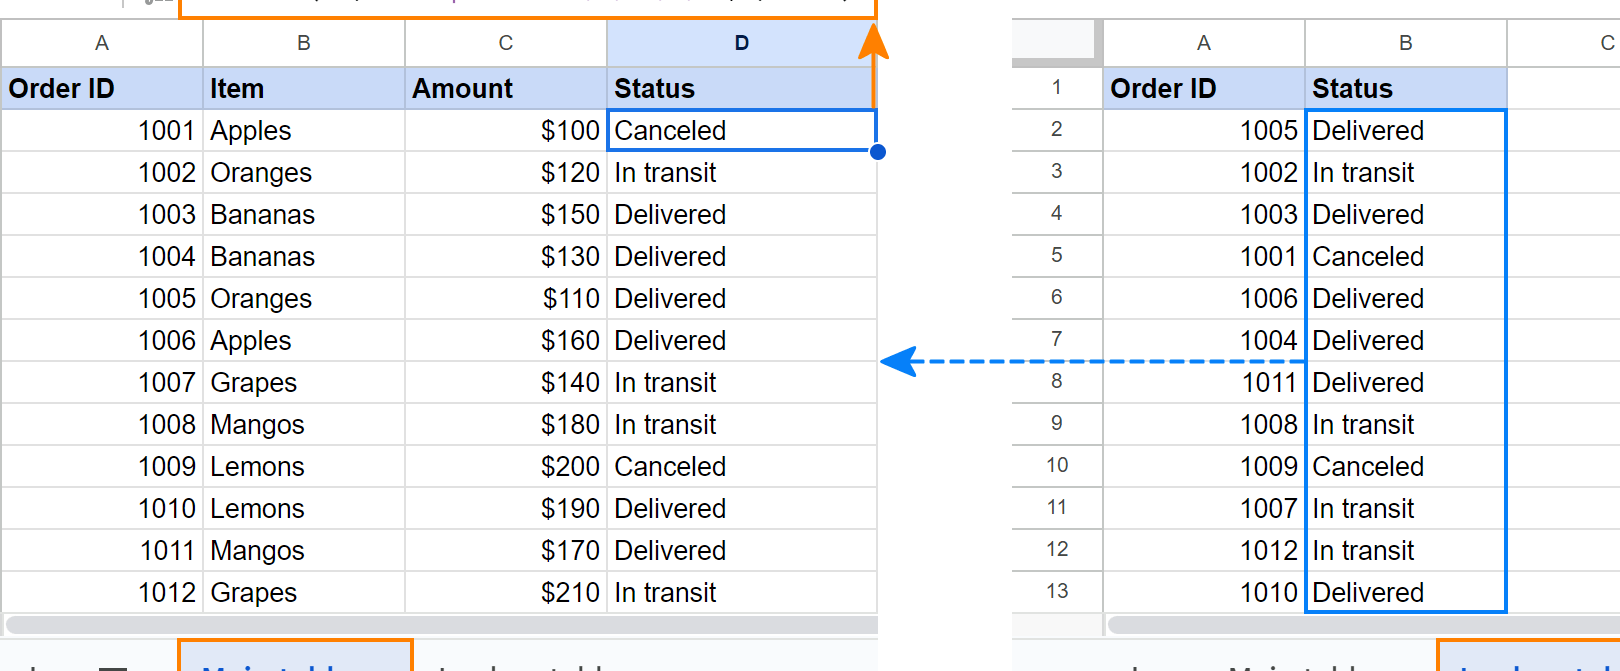Select row 1 header in the right sheet
The height and width of the screenshot is (671, 1620).
pos(1056,87)
